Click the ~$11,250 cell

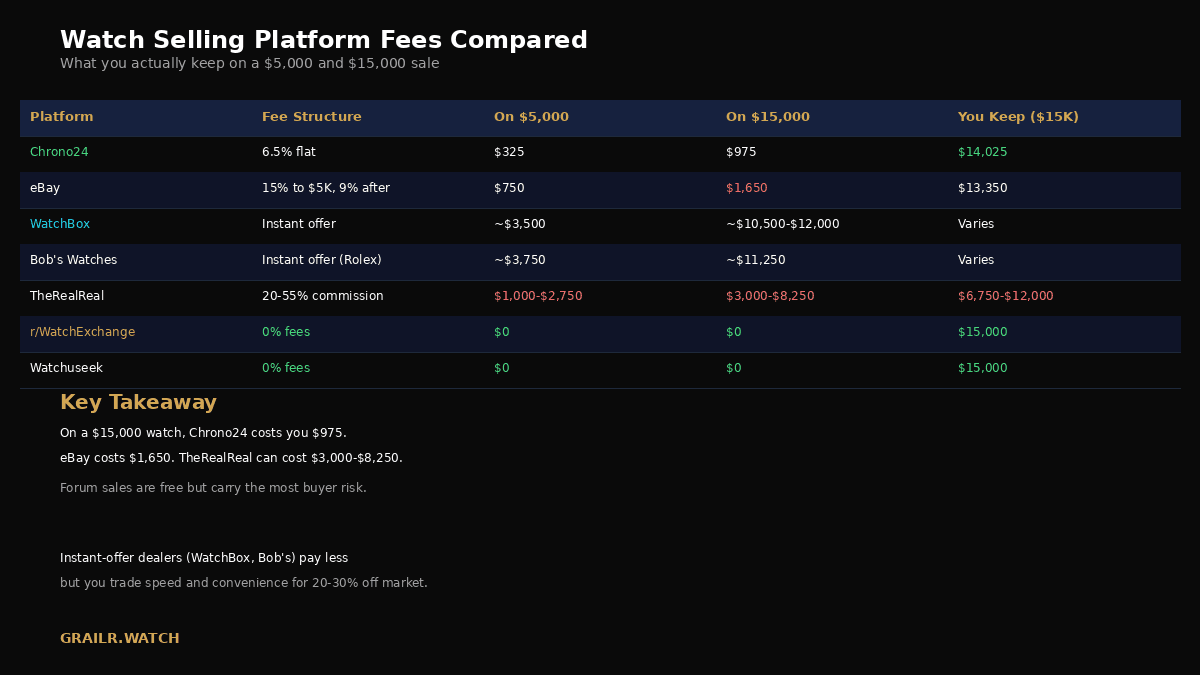point(756,260)
